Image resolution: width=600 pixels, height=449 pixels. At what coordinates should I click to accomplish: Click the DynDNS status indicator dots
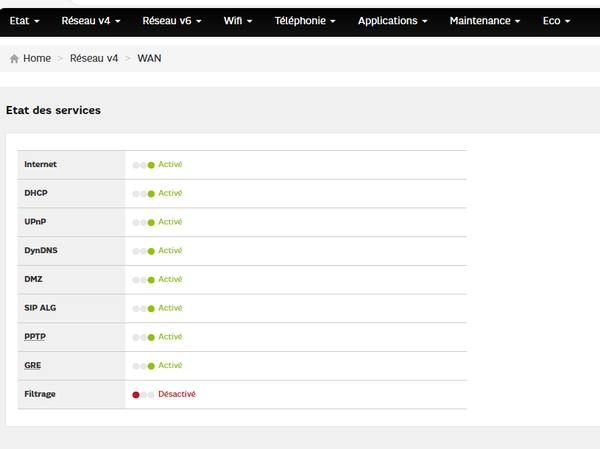pos(143,251)
